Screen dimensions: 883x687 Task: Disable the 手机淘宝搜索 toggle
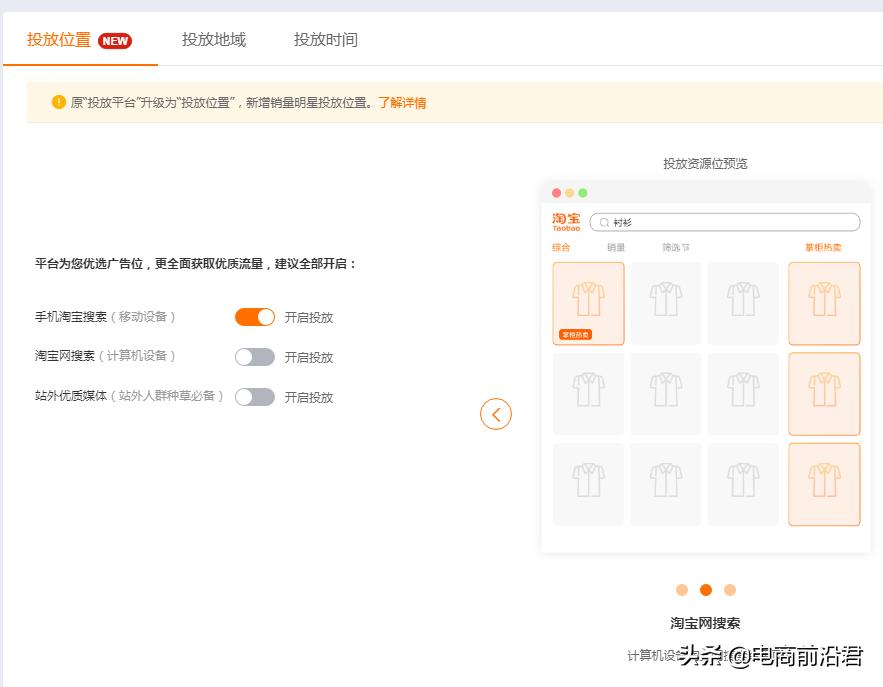click(256, 316)
